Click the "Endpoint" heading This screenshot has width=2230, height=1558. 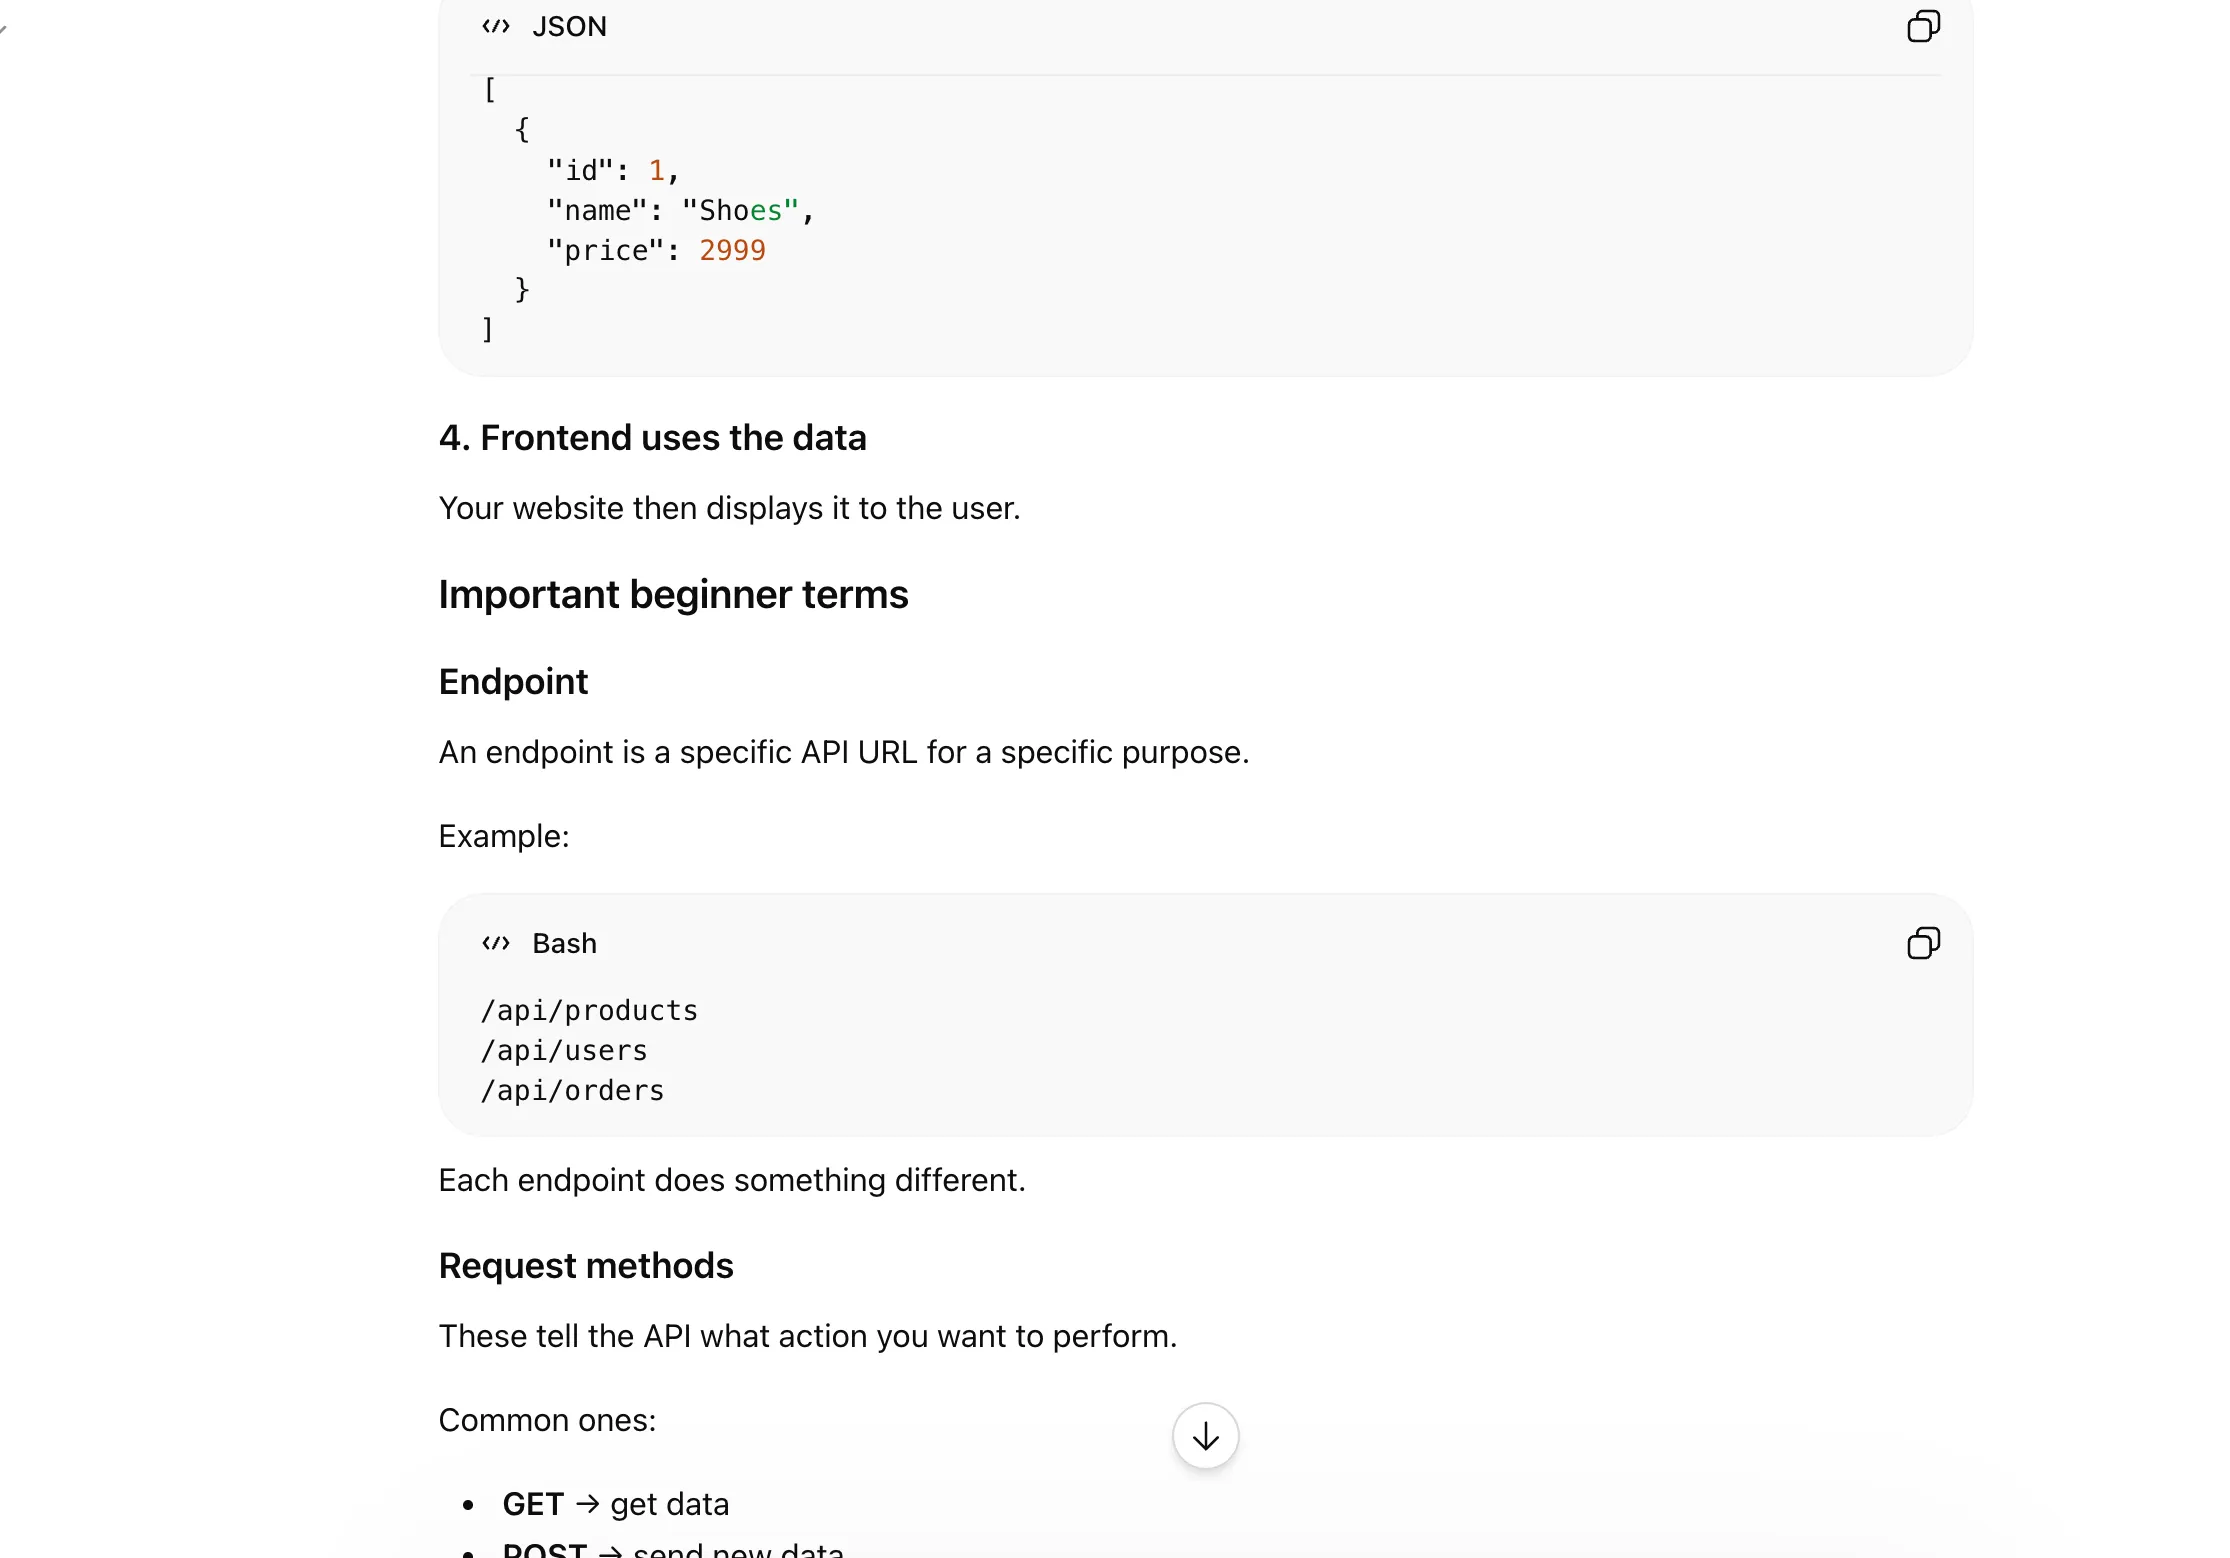click(x=513, y=682)
